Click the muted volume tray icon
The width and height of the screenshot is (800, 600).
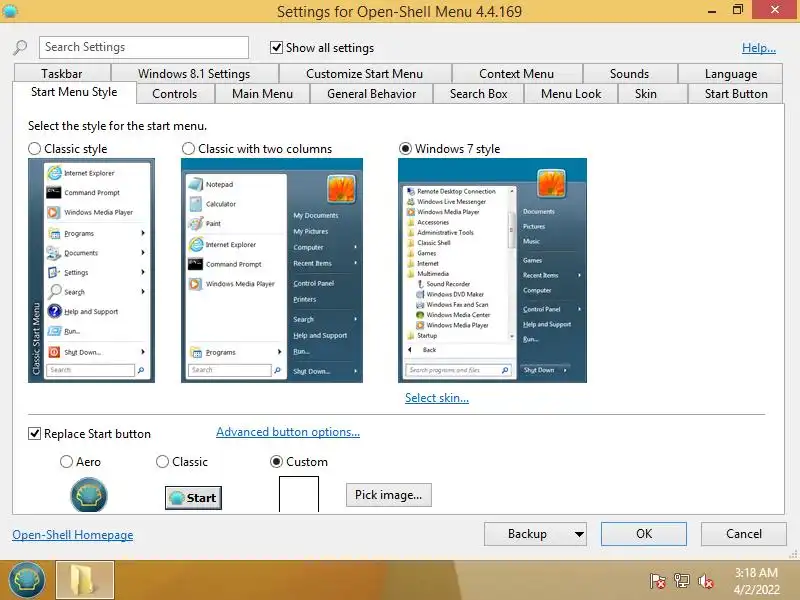point(706,581)
